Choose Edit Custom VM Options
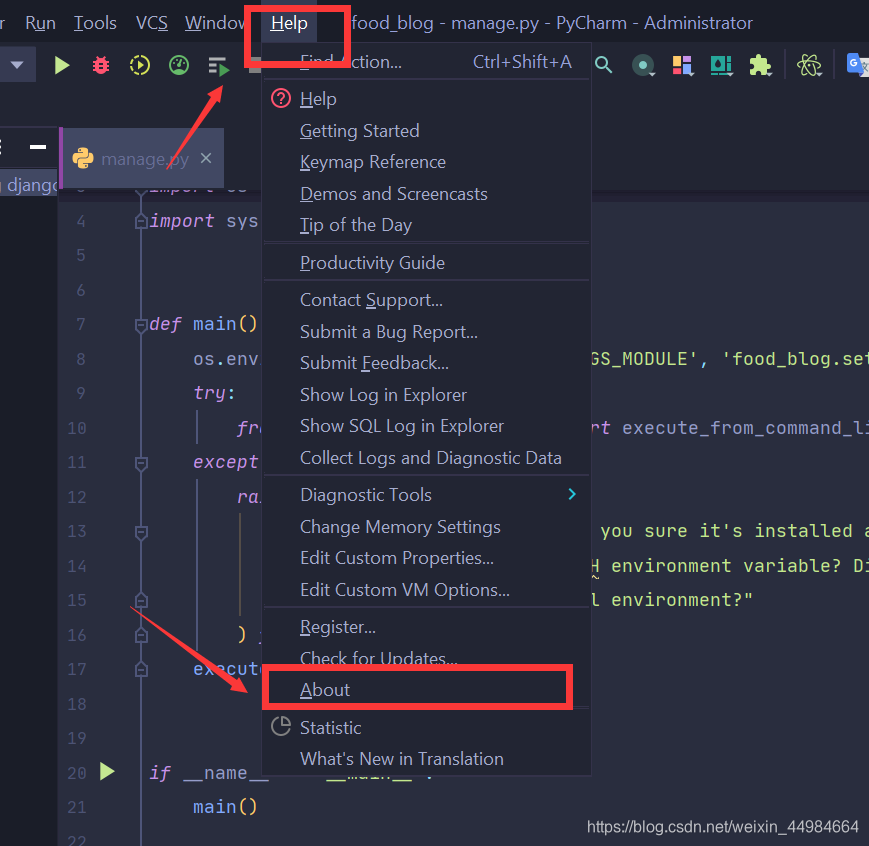The height and width of the screenshot is (846, 869). coord(427,590)
